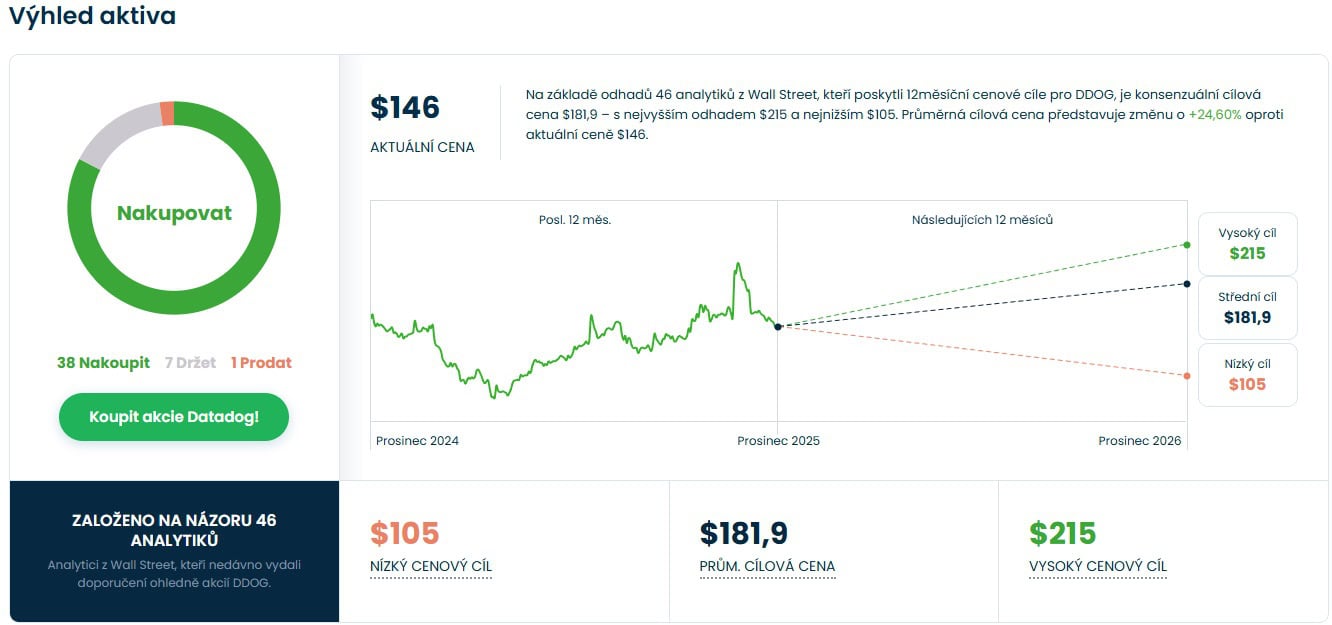Open the "PRŮM. CÍLOVÁ CENA" underlined label
Image resolution: width=1332 pixels, height=625 pixels.
(767, 567)
